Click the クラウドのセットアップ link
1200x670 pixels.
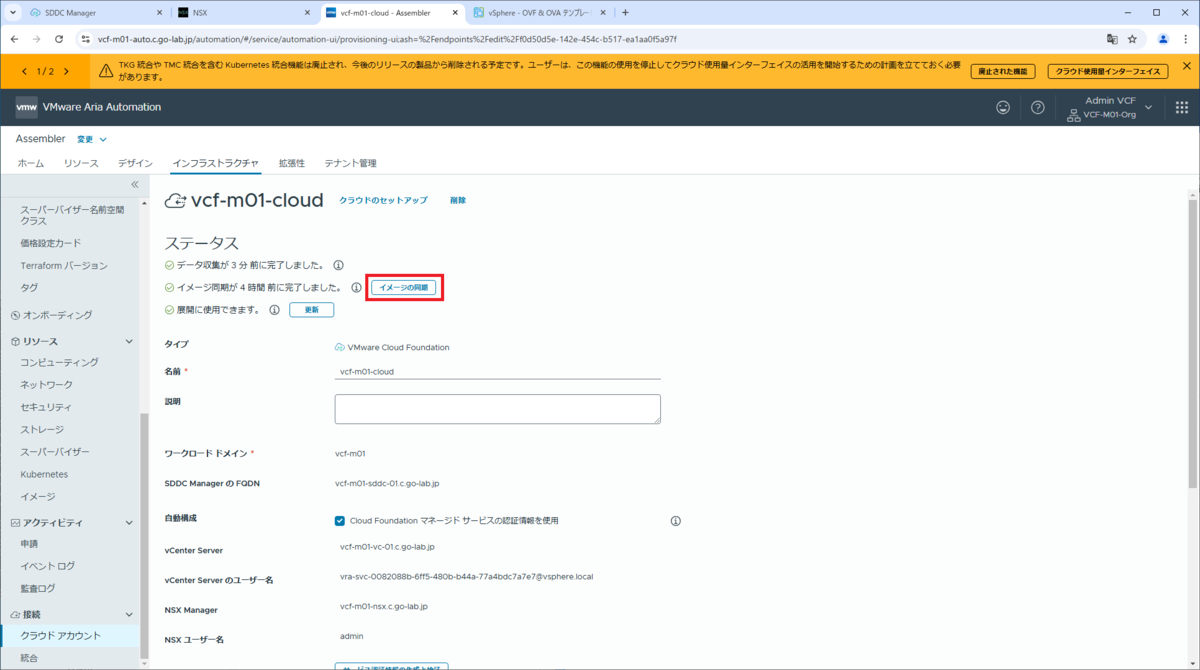(x=383, y=201)
